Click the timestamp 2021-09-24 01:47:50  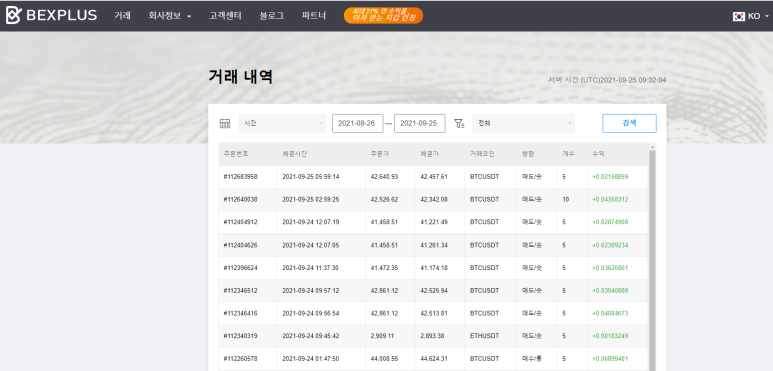[x=311, y=359]
